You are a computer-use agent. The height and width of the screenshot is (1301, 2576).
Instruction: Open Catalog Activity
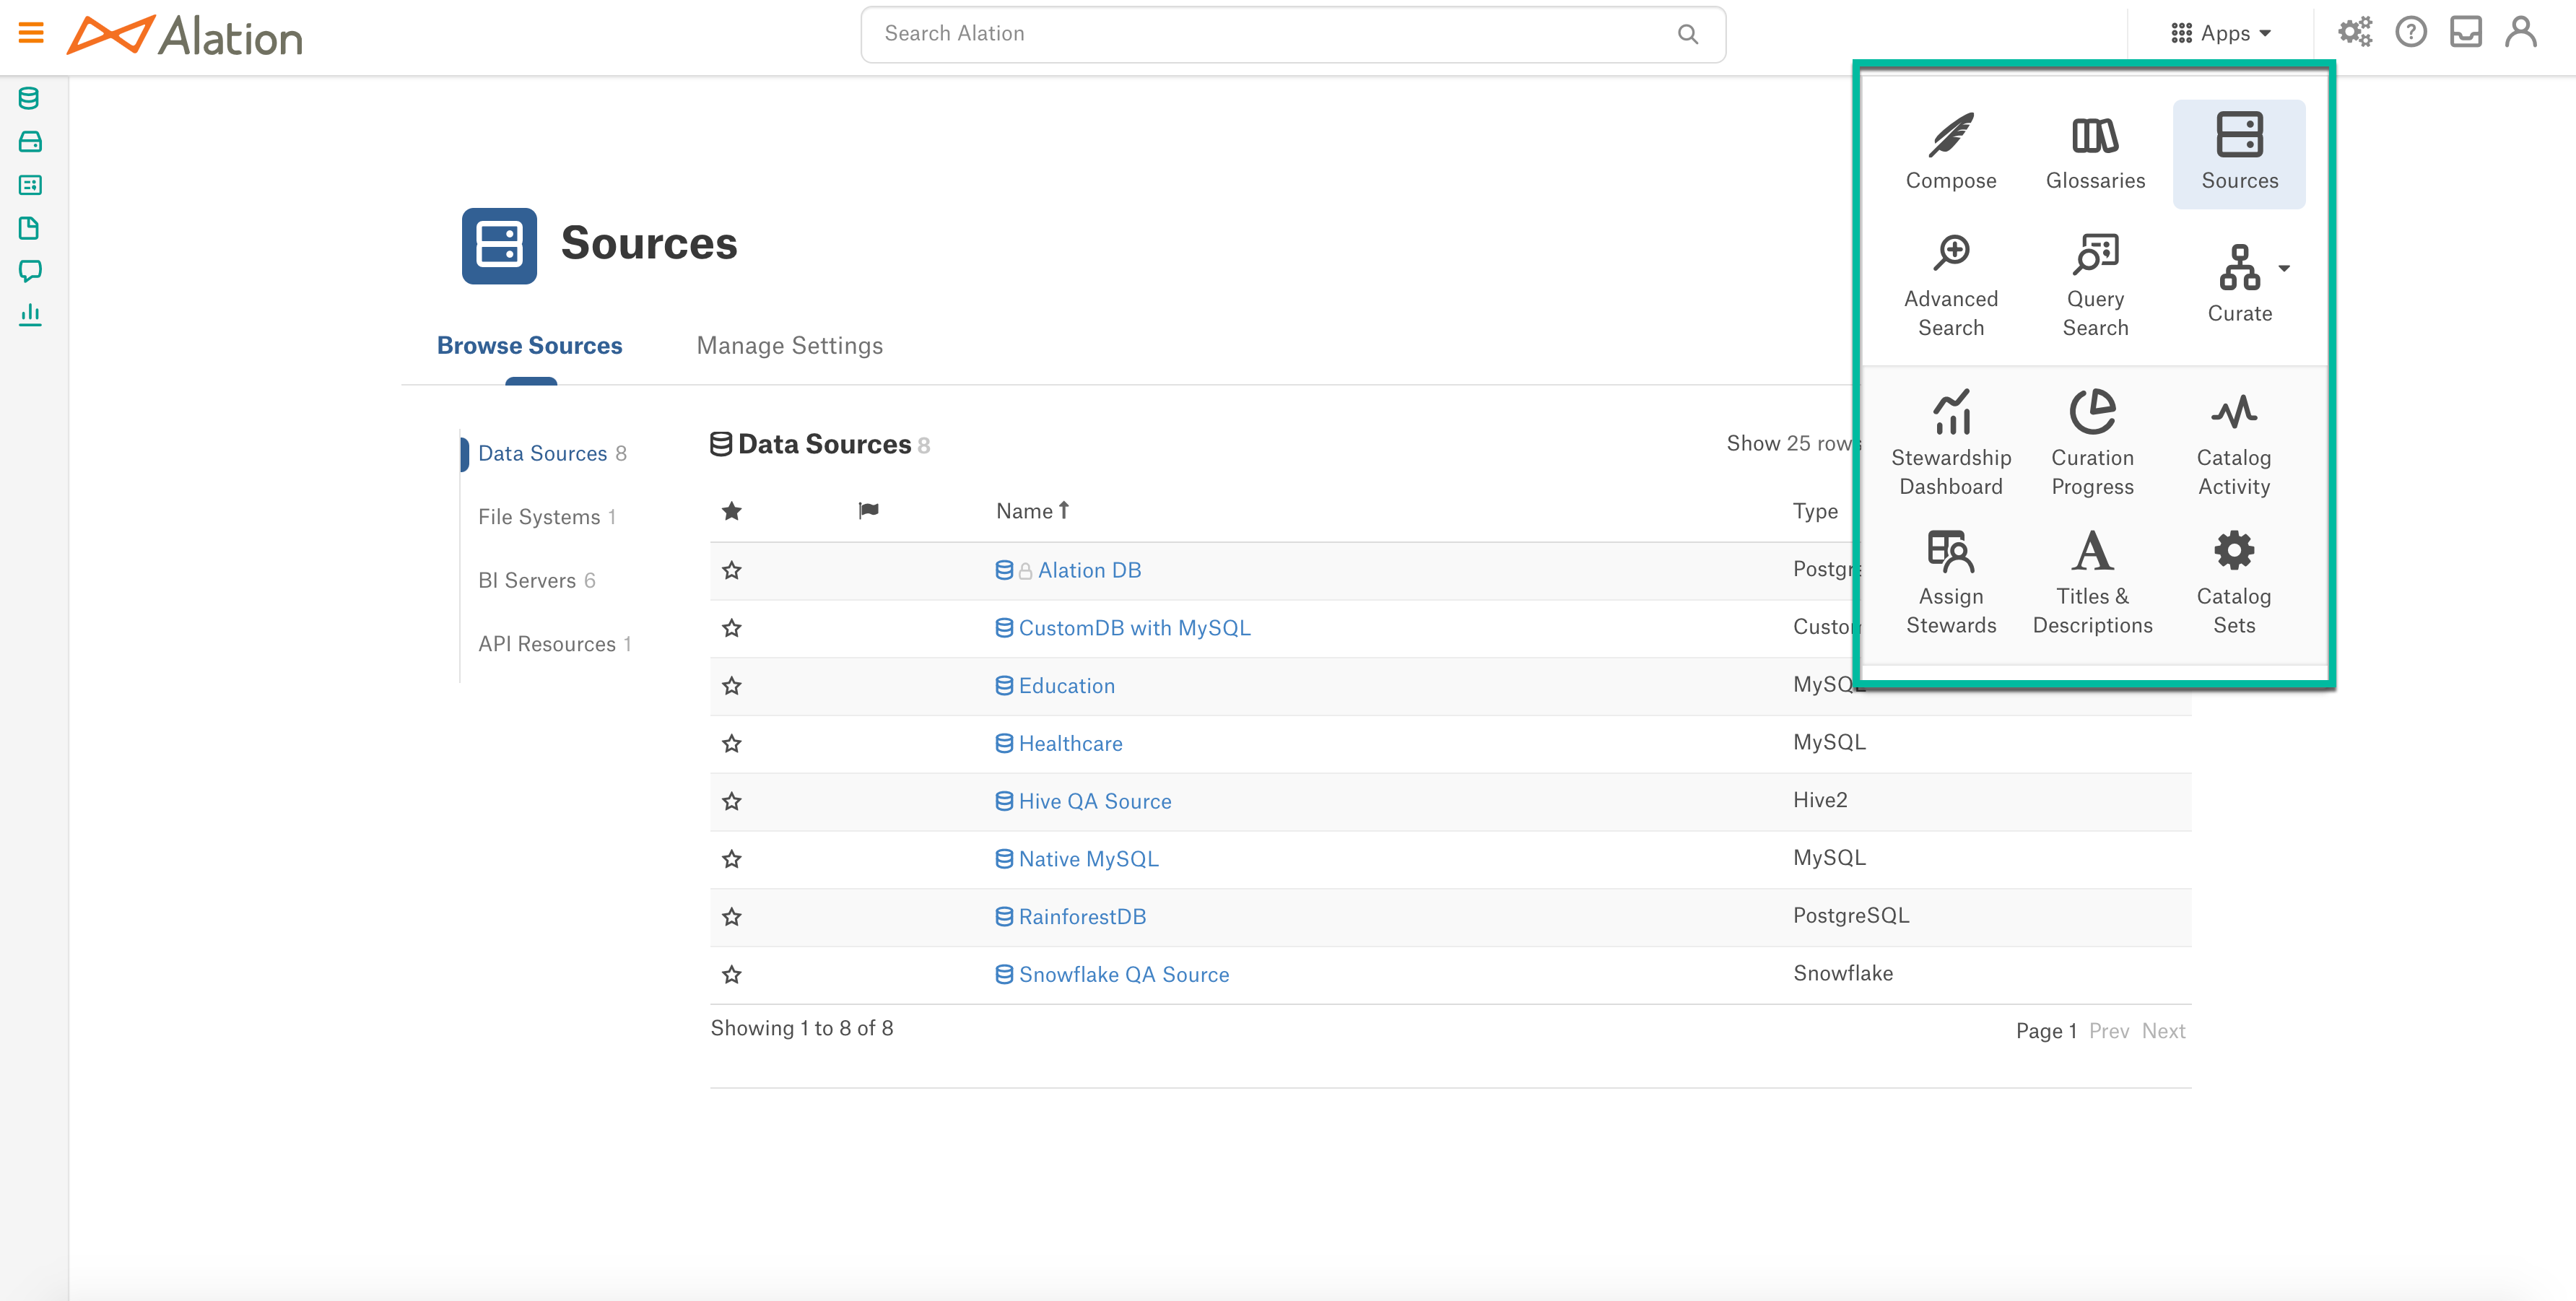click(x=2234, y=442)
